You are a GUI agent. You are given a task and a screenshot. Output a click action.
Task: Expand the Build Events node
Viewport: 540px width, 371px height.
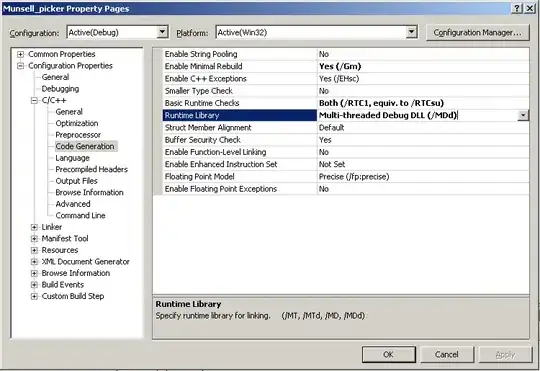pos(34,285)
